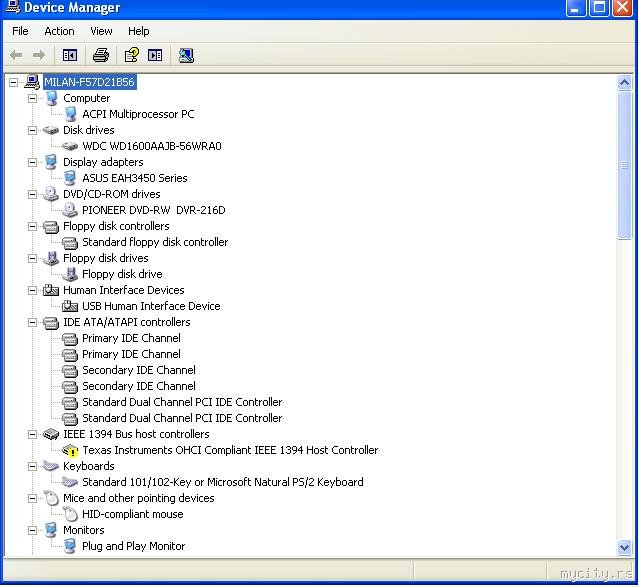Click the USB Human Interface Device icon
The image size is (639, 587).
point(70,306)
